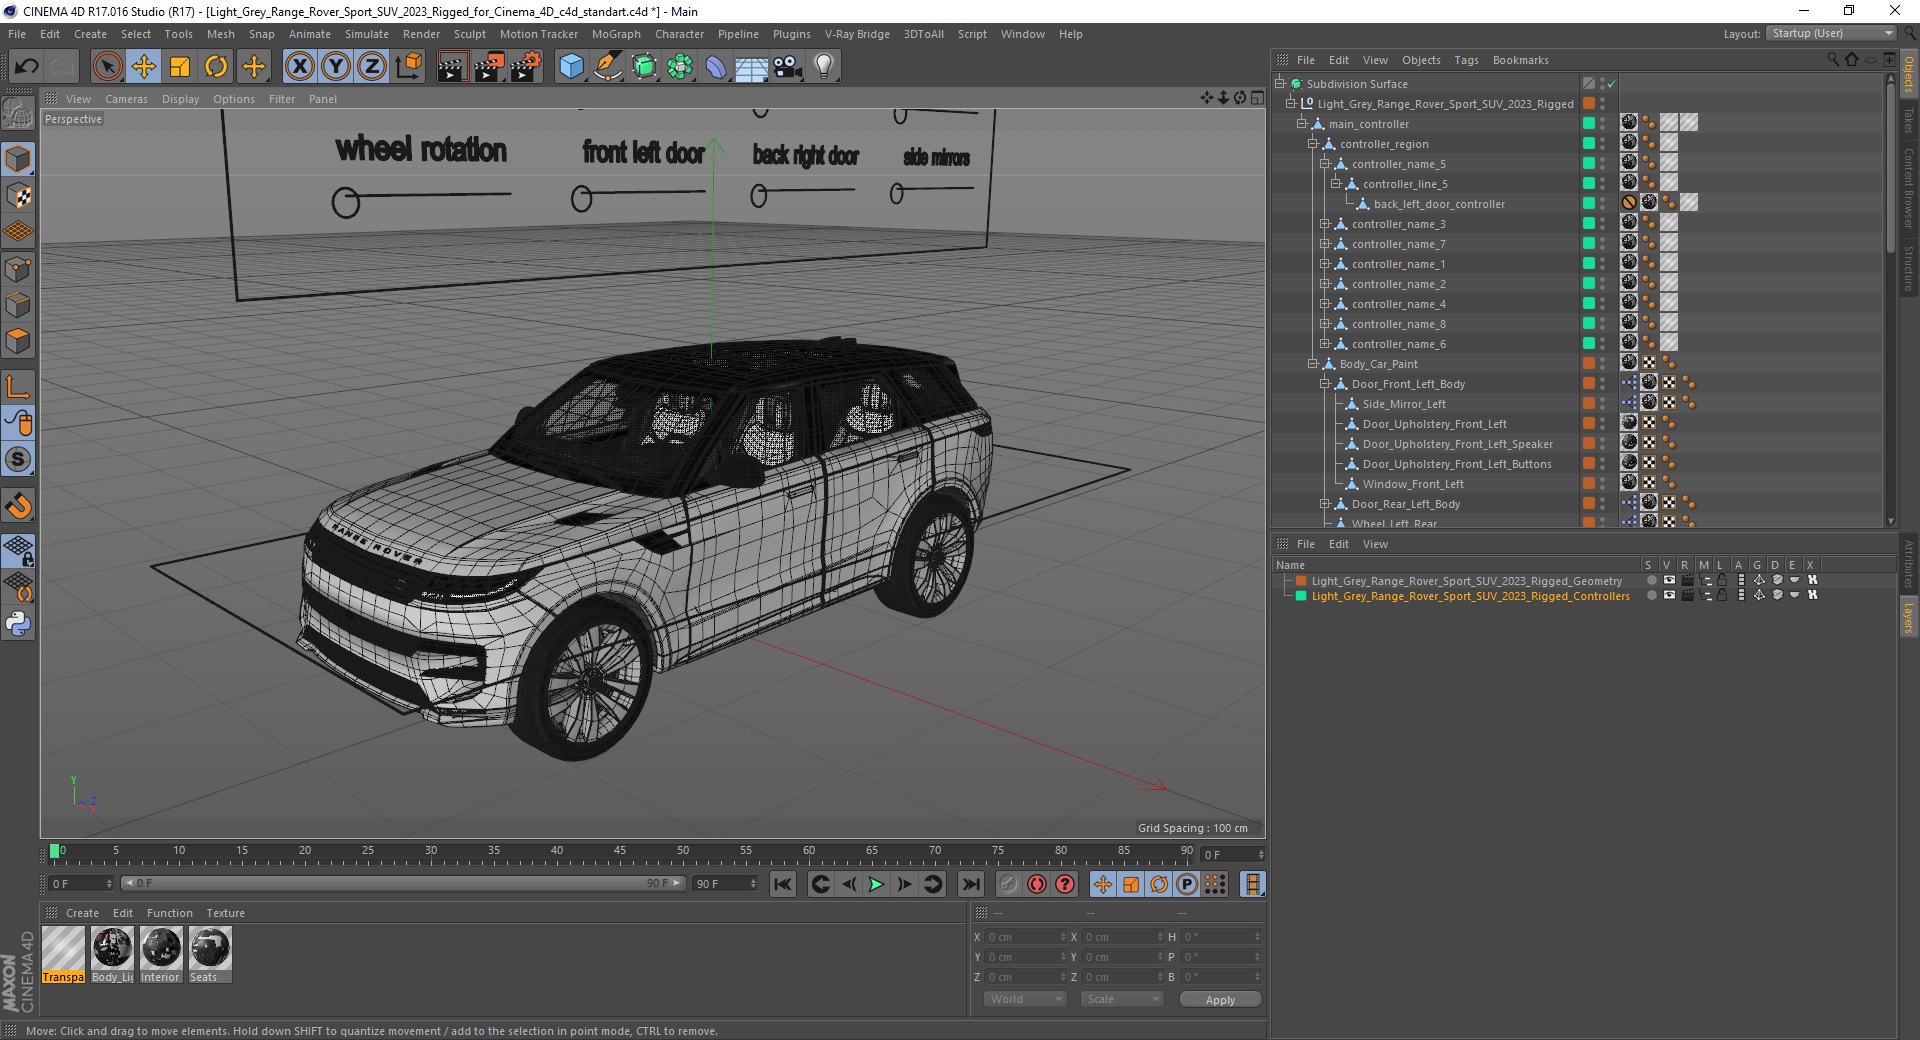The width and height of the screenshot is (1920, 1040).
Task: Open the spline Pen tool
Action: [607, 67]
